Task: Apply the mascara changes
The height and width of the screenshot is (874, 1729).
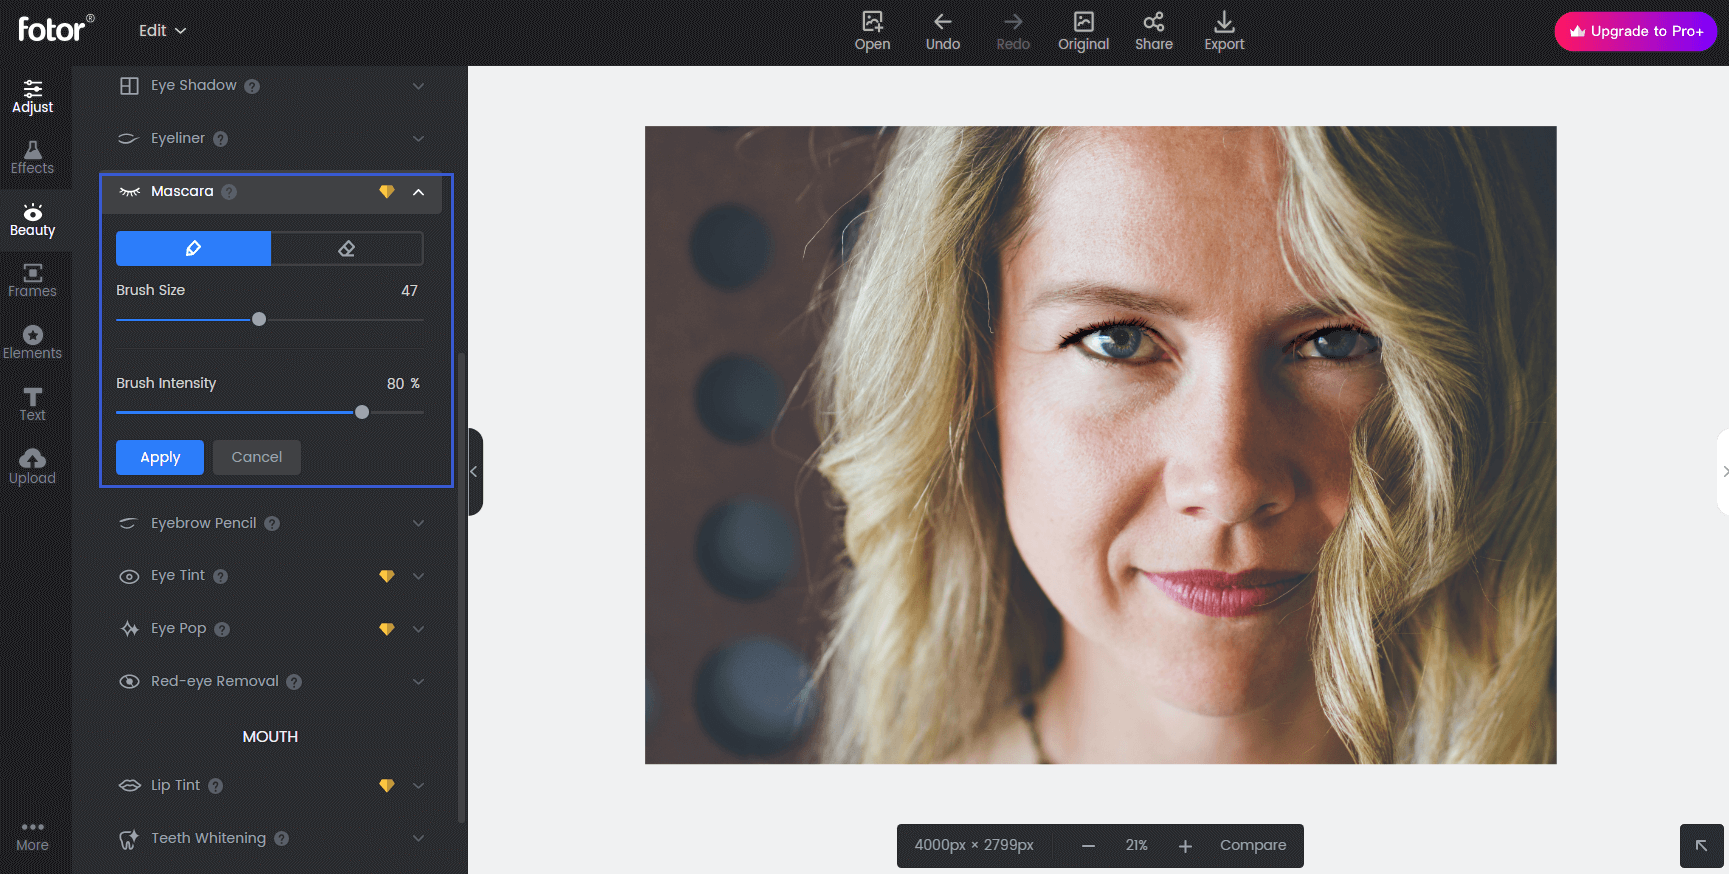Action: point(160,457)
